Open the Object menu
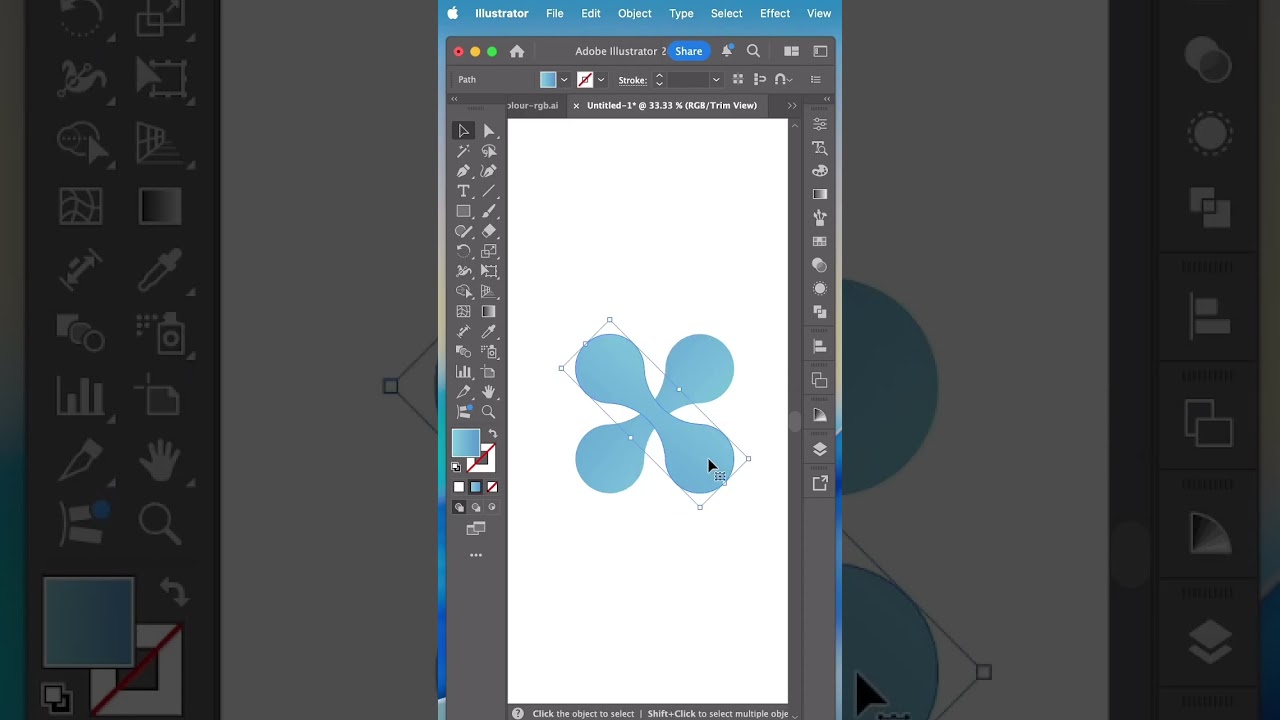Image resolution: width=1280 pixels, height=720 pixels. [x=635, y=13]
